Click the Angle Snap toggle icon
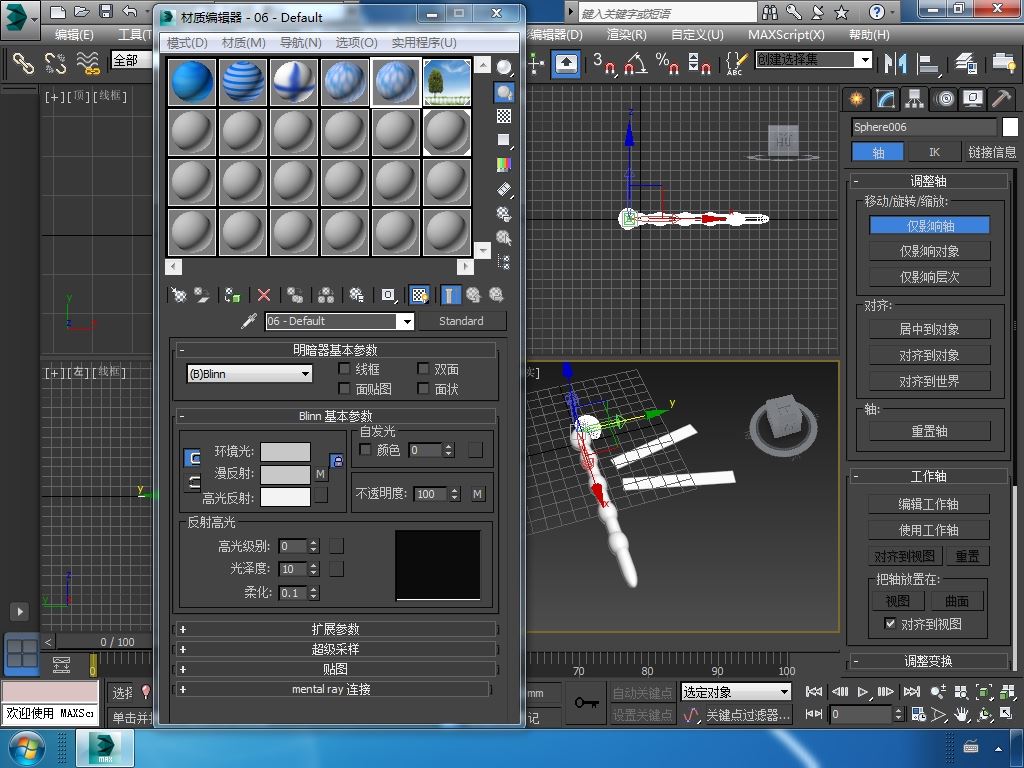Viewport: 1024px width, 768px height. click(635, 63)
